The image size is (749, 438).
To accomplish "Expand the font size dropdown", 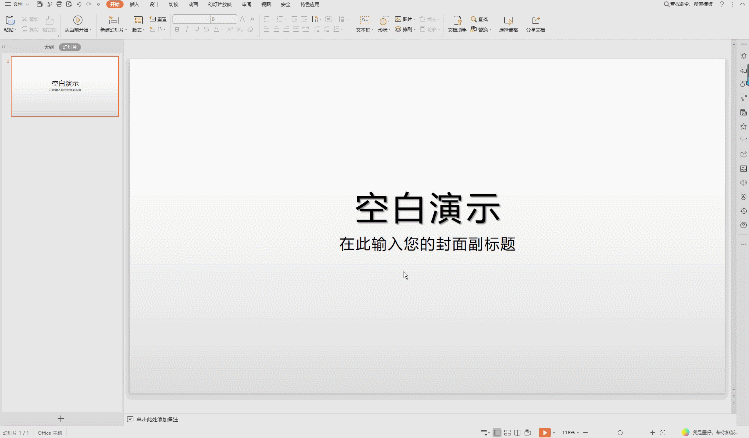I will tap(235, 19).
